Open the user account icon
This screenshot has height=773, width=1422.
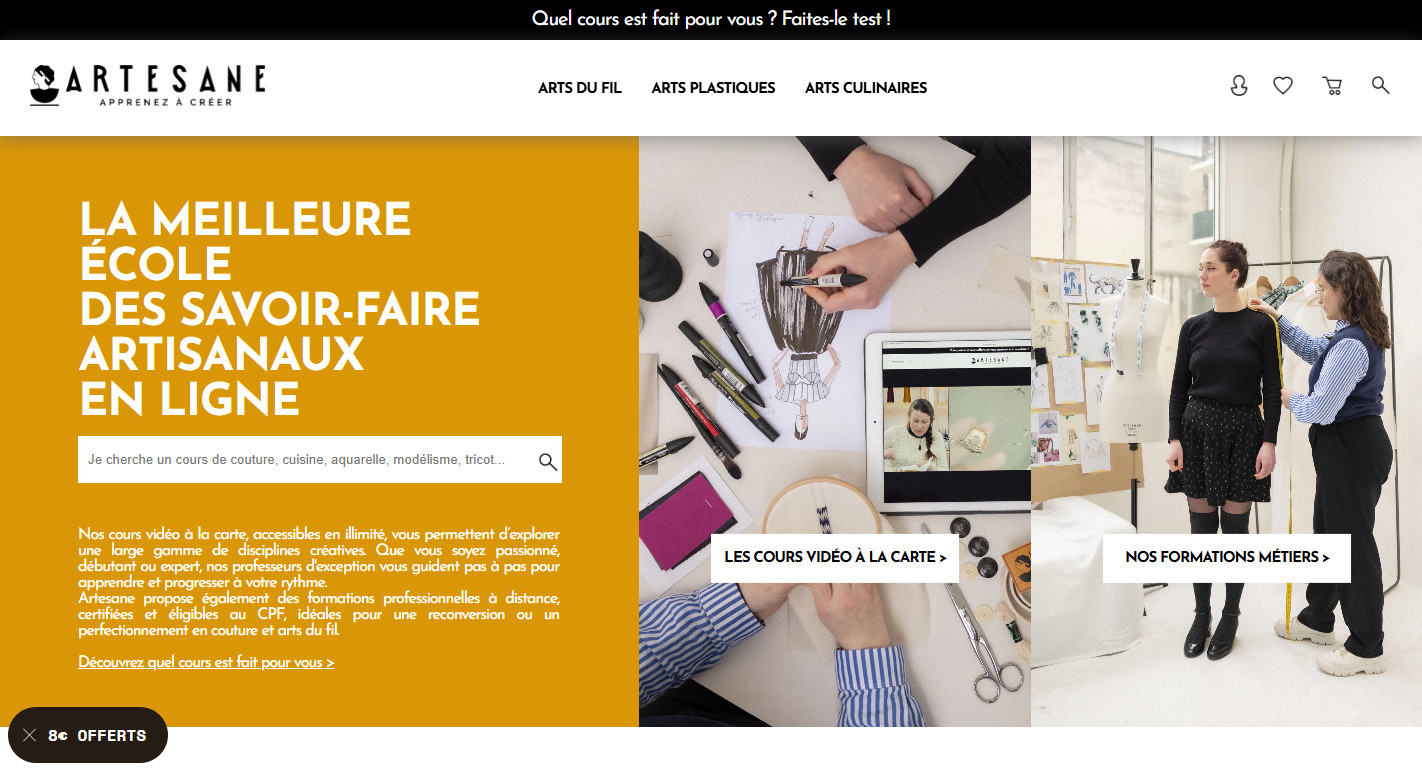1239,86
